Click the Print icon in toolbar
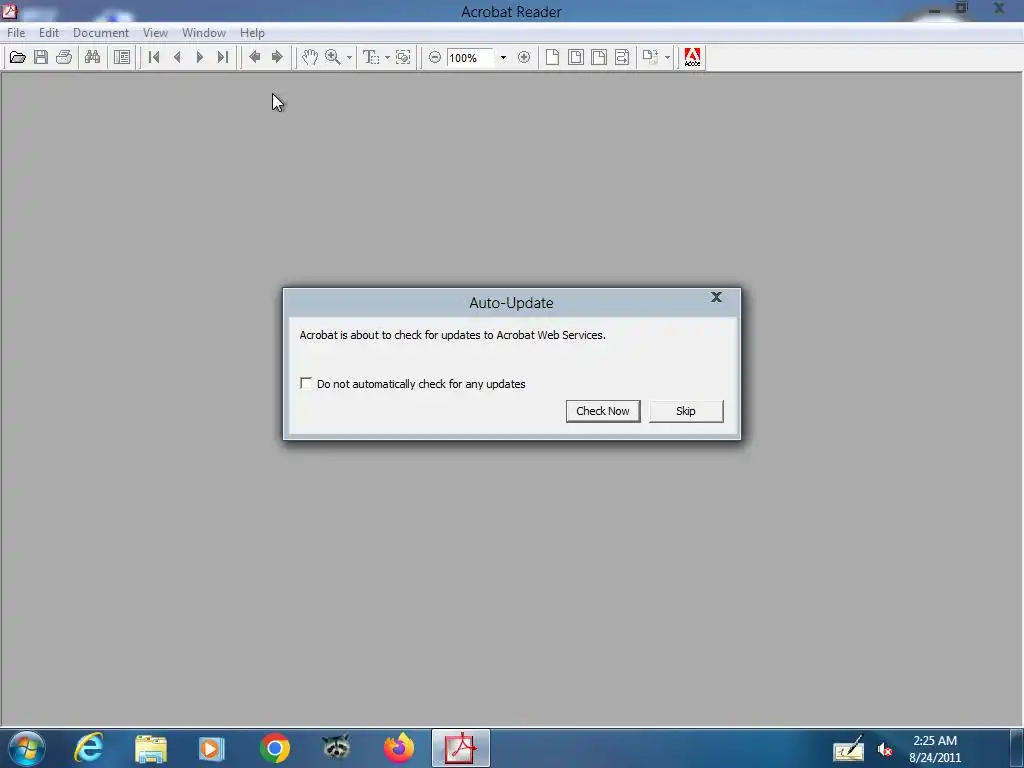 64,57
